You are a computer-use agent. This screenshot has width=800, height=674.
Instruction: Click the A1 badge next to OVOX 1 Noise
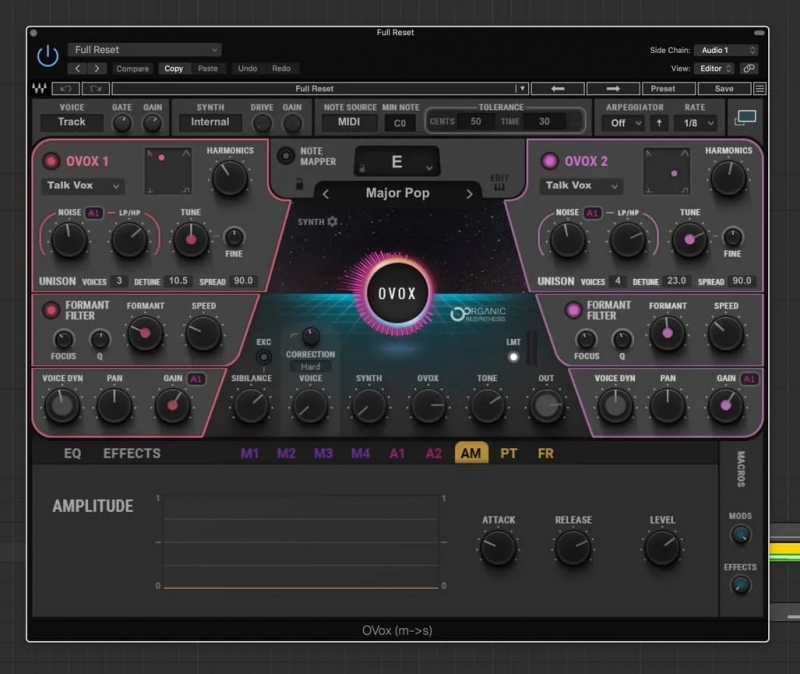93,213
